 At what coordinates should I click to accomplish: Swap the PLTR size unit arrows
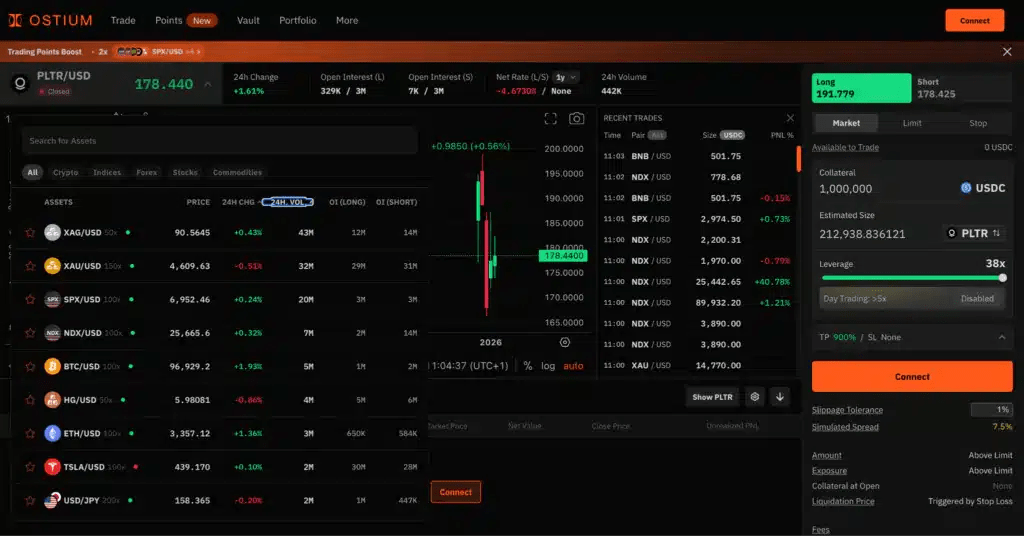[996, 233]
